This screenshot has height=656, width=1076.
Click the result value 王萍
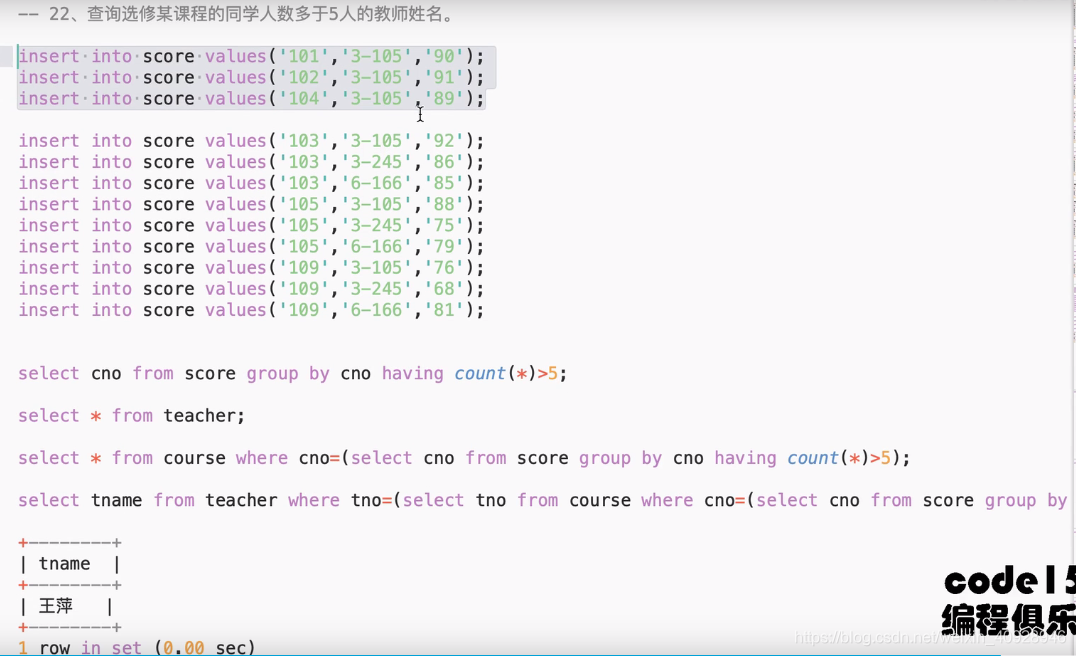56,606
